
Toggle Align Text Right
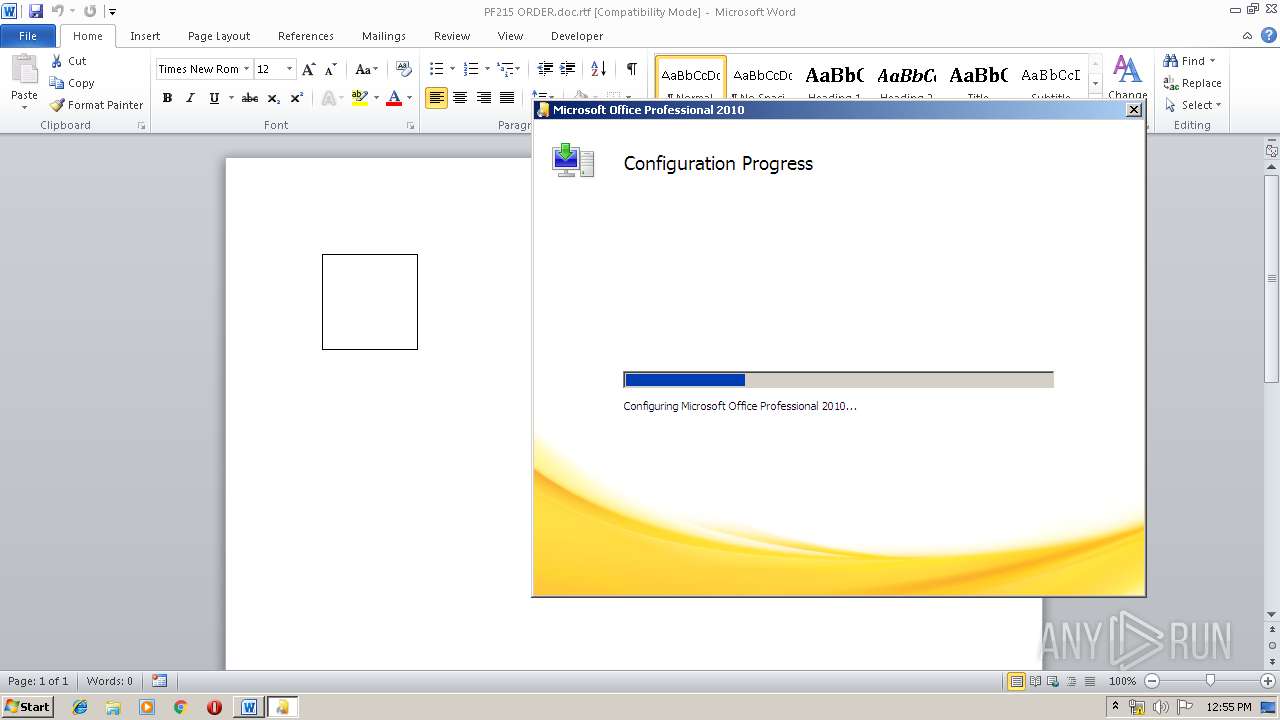click(x=484, y=98)
